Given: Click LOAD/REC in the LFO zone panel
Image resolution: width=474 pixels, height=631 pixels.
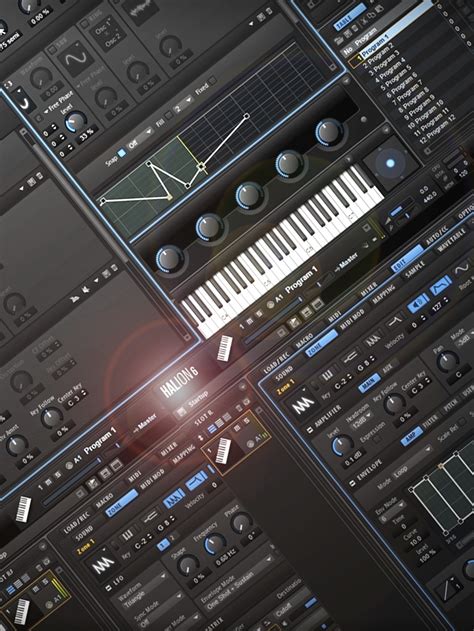Looking at the screenshot, I should point(75,524).
